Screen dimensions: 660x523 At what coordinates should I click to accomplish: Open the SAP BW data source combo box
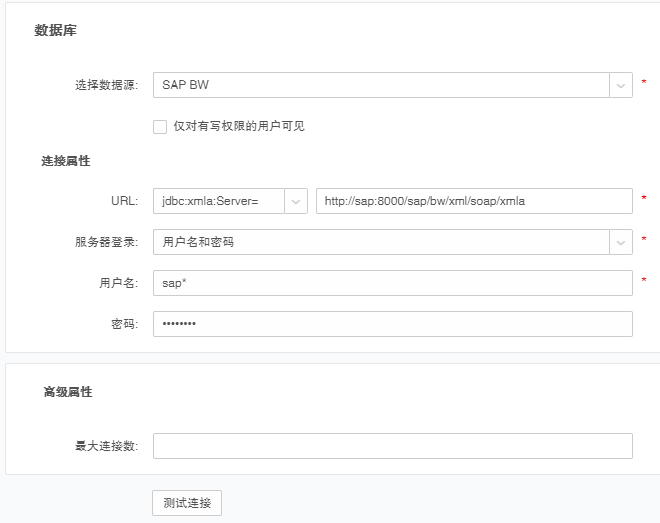coord(380,85)
